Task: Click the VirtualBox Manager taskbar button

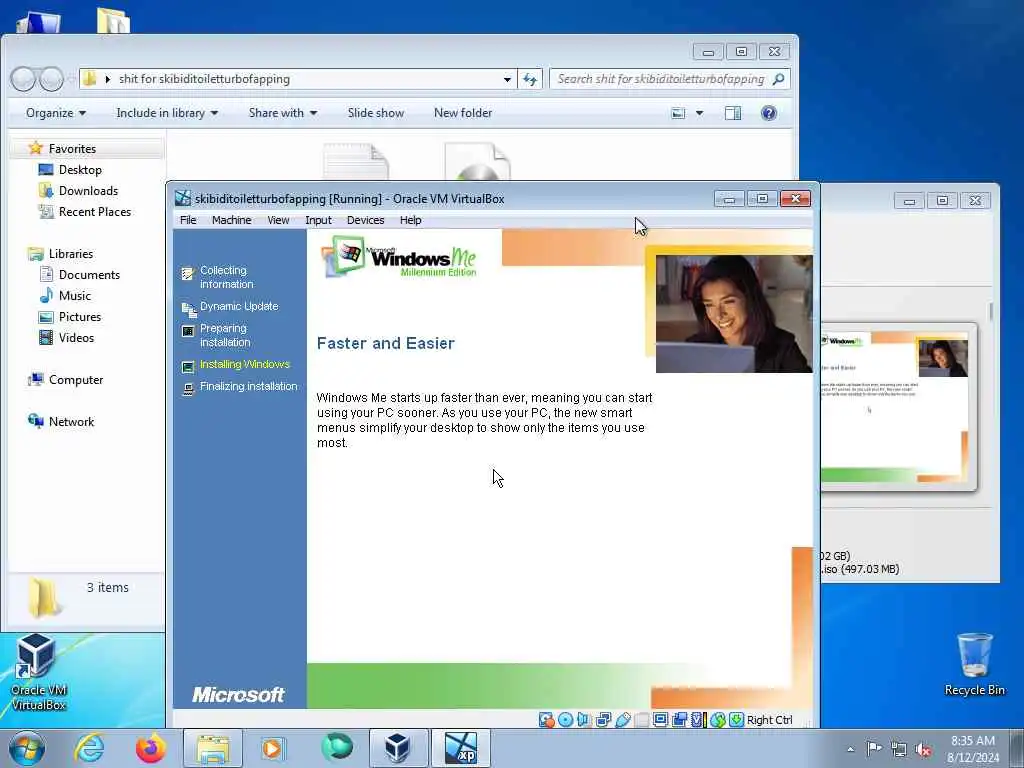Action: pyautogui.click(x=398, y=748)
